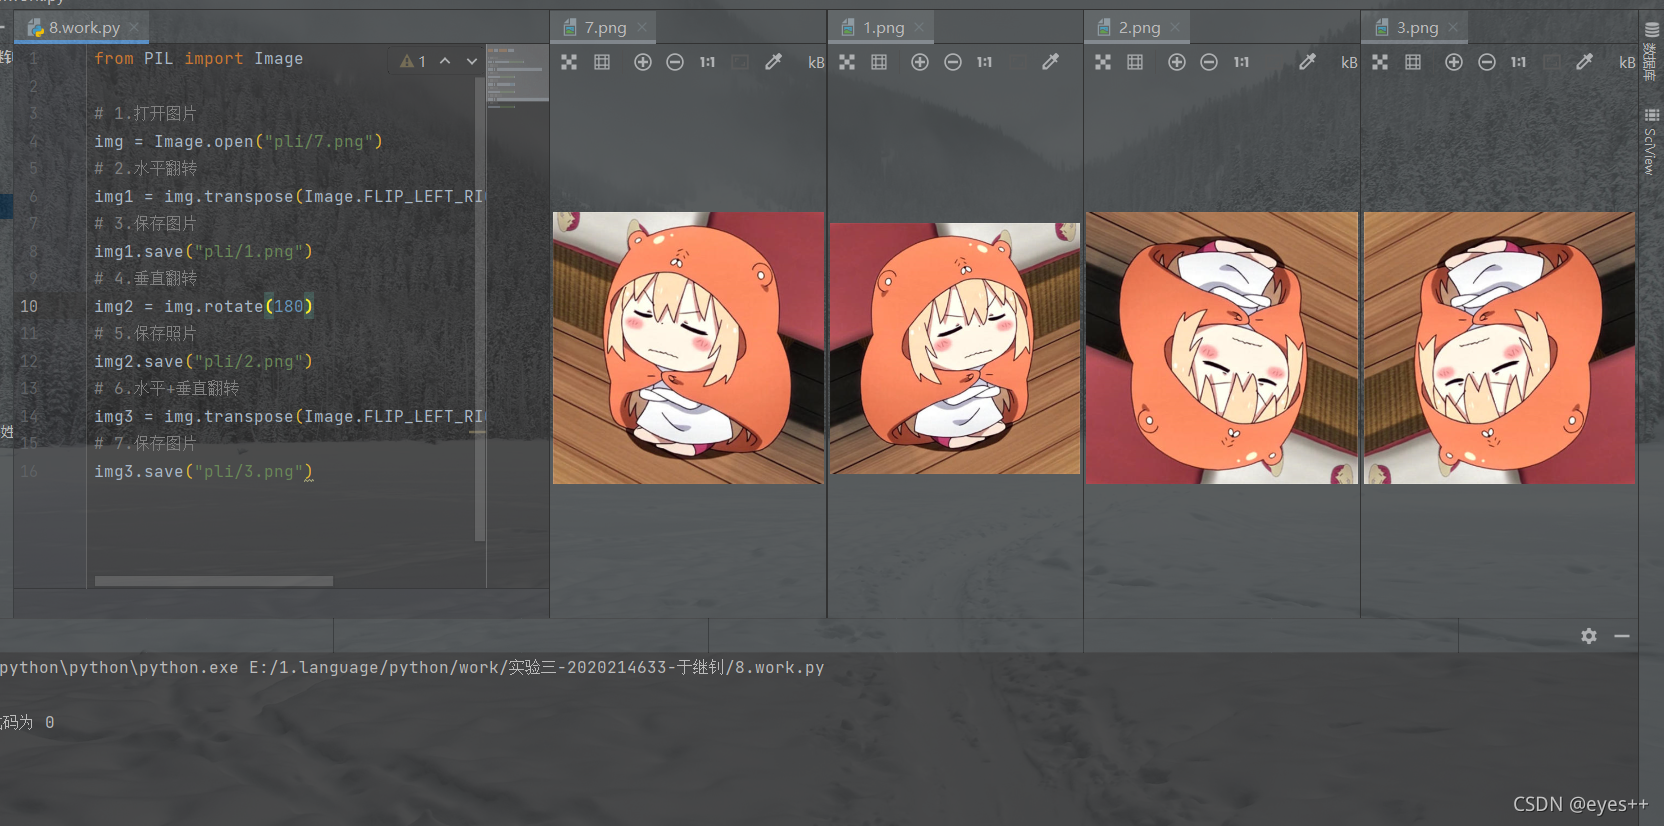Image resolution: width=1664 pixels, height=826 pixels.
Task: Click the img1.save("pli/1.png") line
Action: [203, 251]
